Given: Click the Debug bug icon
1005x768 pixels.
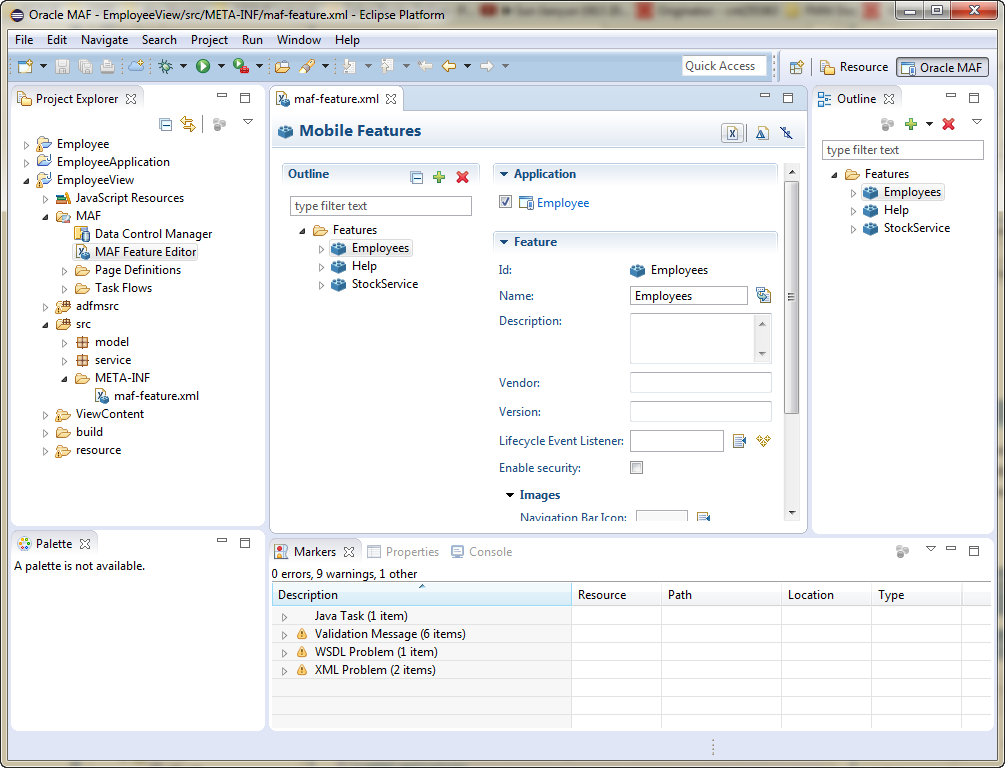Looking at the screenshot, I should (165, 66).
